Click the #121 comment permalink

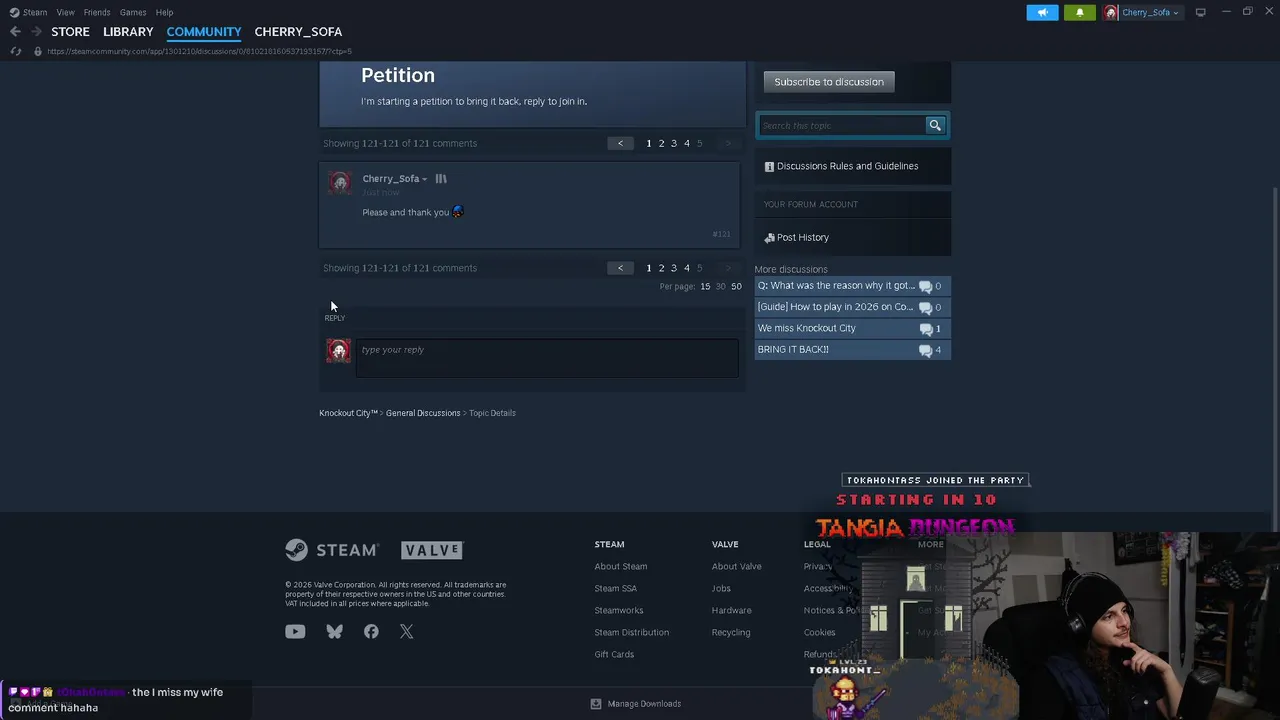(x=721, y=234)
